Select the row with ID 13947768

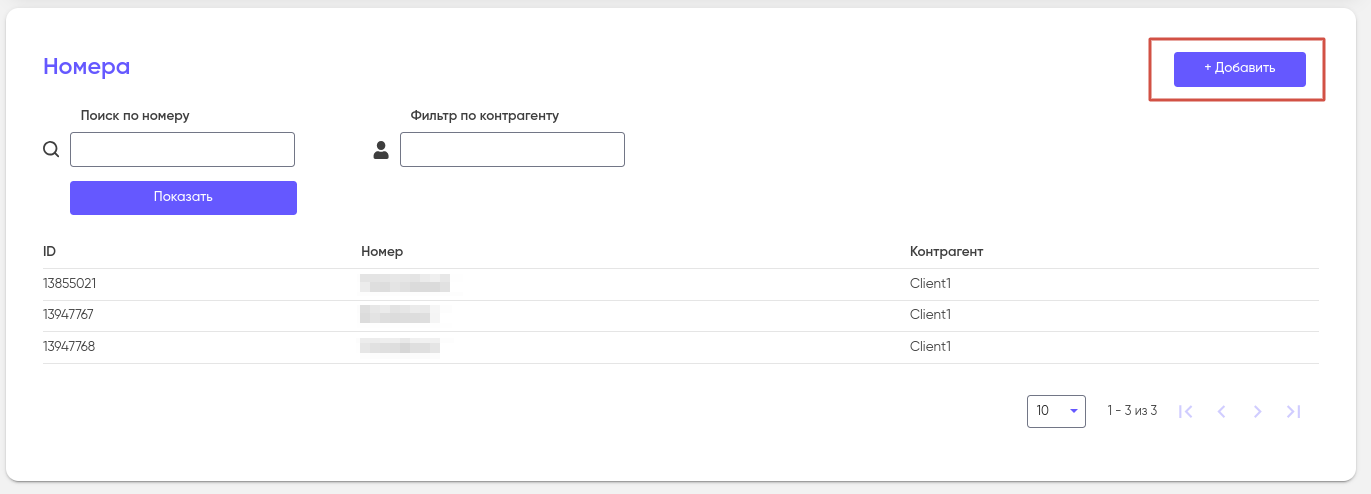69,346
